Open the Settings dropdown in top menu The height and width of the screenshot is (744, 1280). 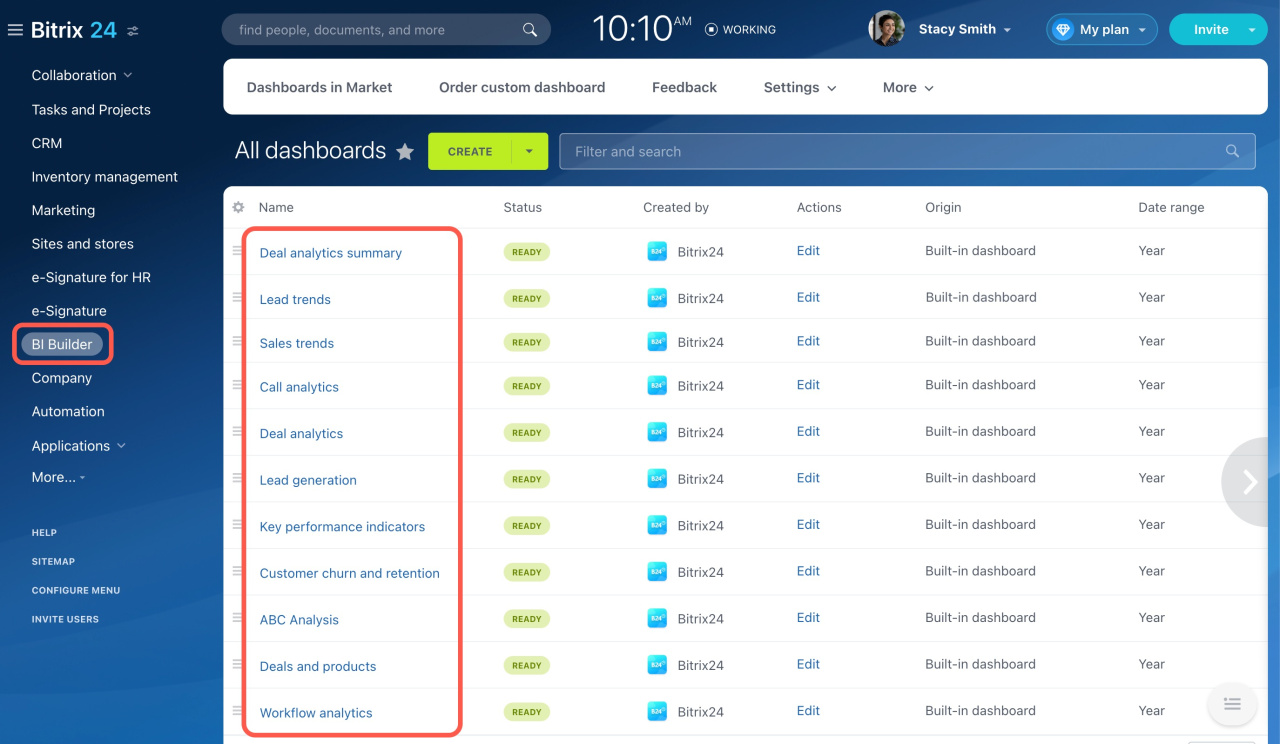coord(800,88)
